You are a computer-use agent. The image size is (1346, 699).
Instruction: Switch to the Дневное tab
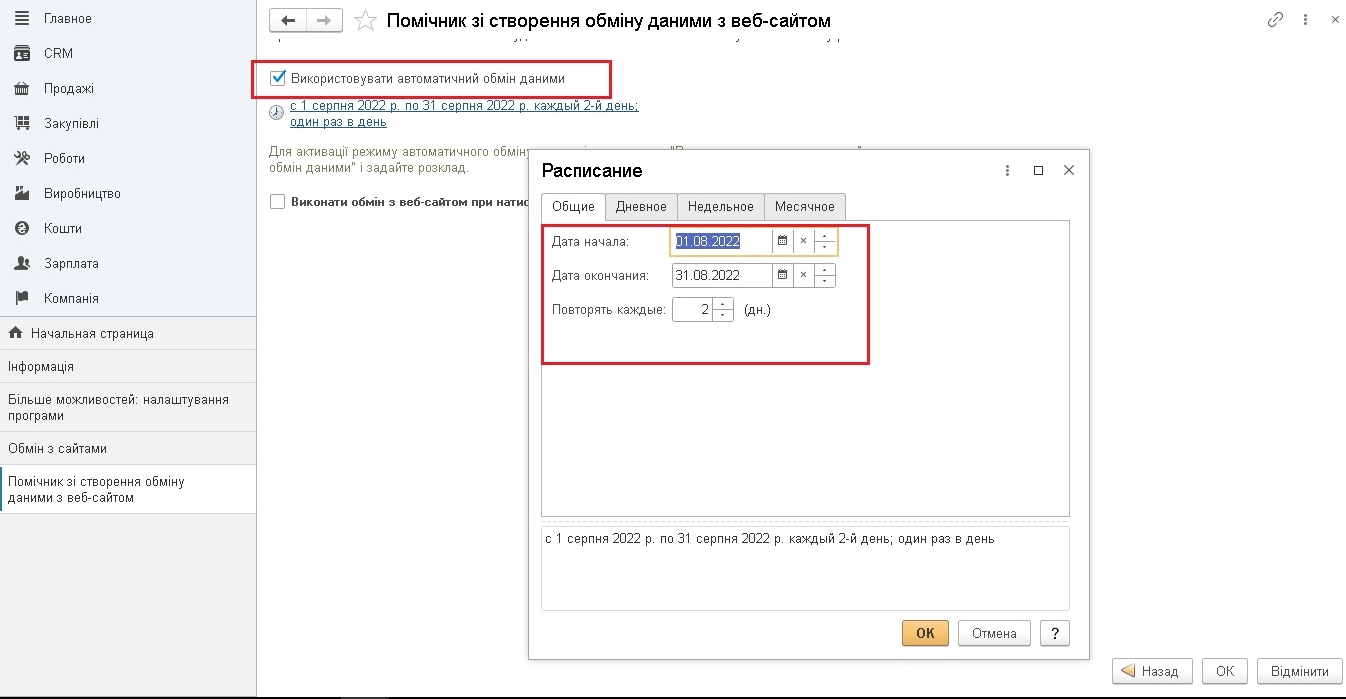641,207
